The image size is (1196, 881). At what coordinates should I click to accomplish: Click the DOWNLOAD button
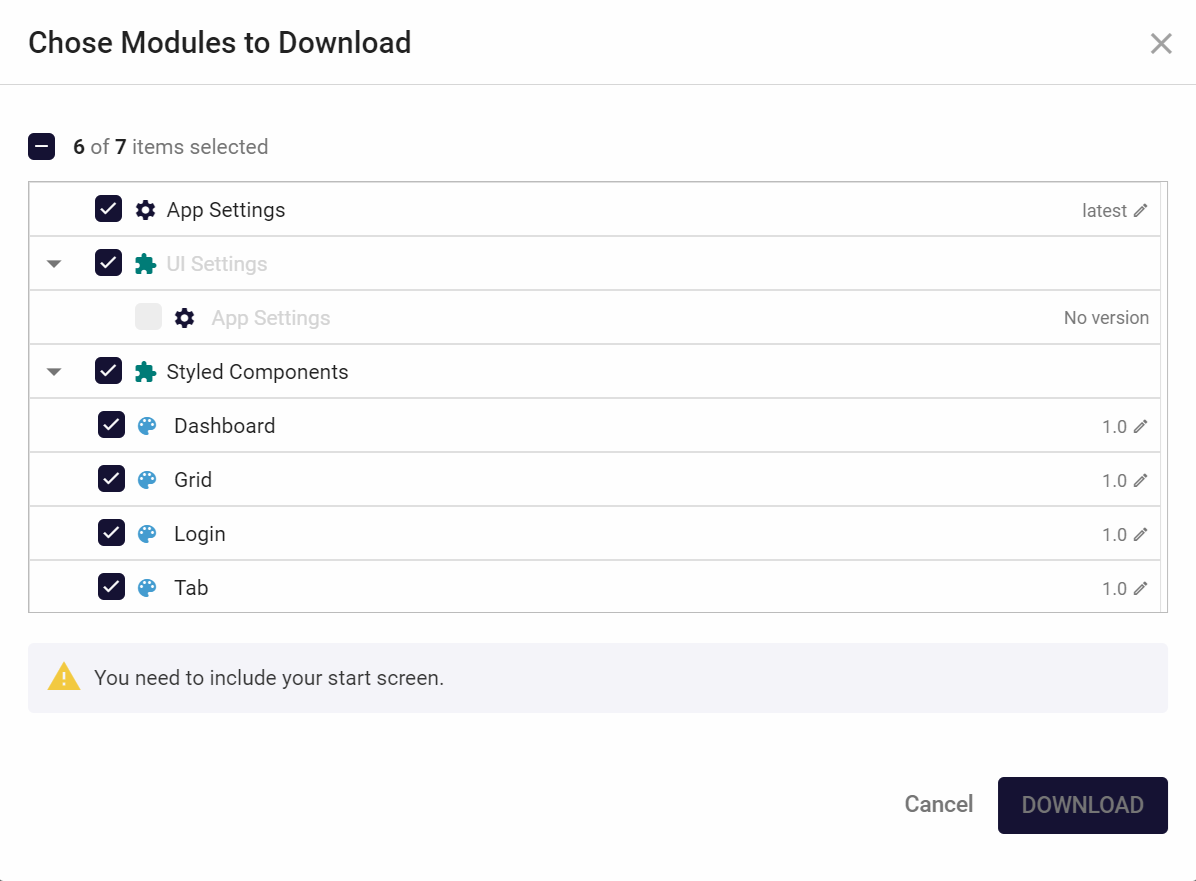point(1082,805)
